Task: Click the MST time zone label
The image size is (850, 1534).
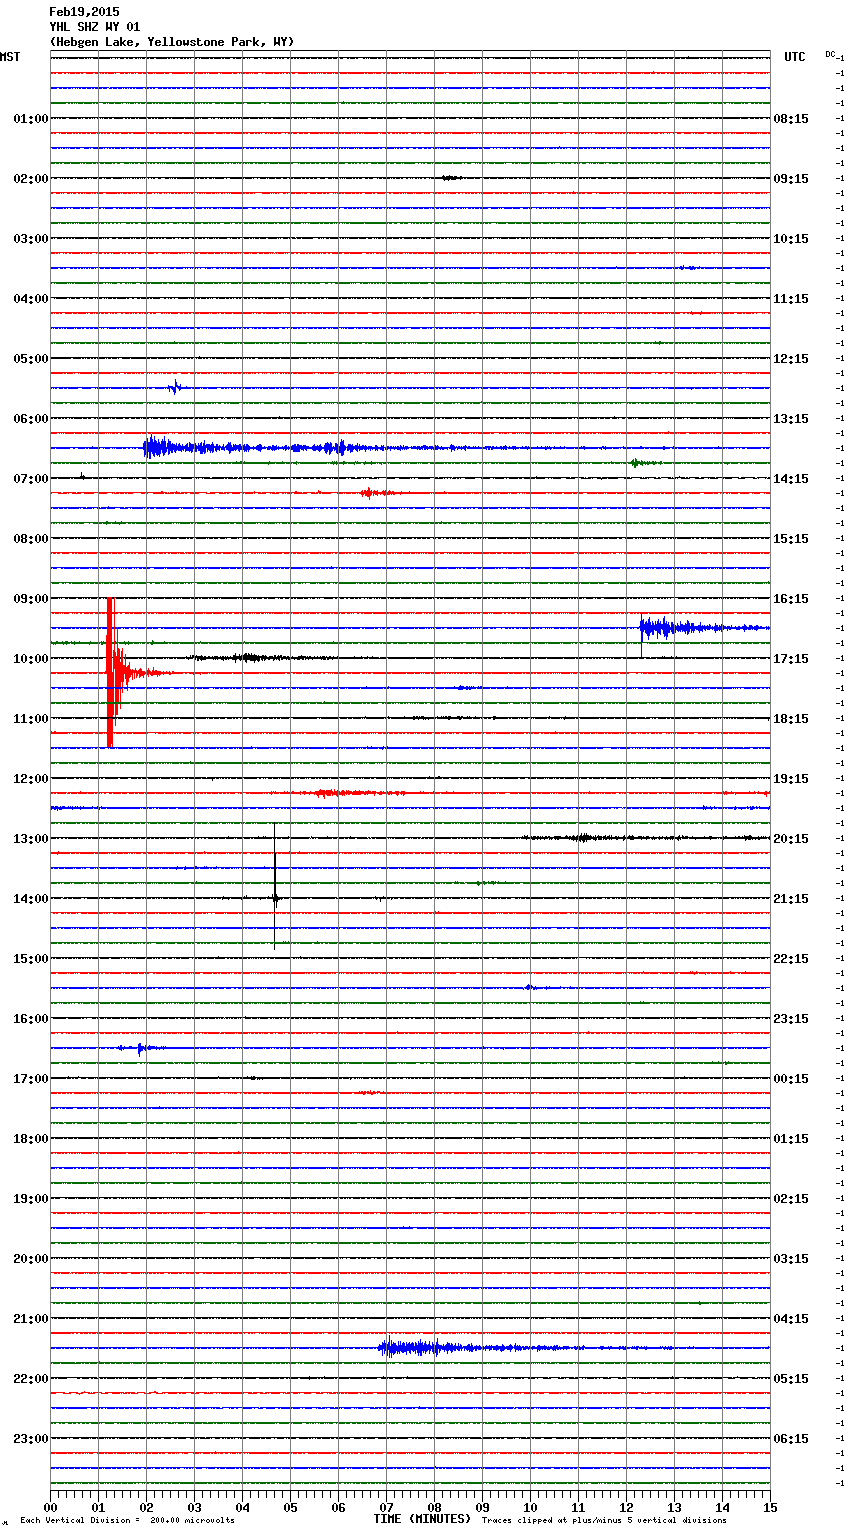Action: point(10,57)
